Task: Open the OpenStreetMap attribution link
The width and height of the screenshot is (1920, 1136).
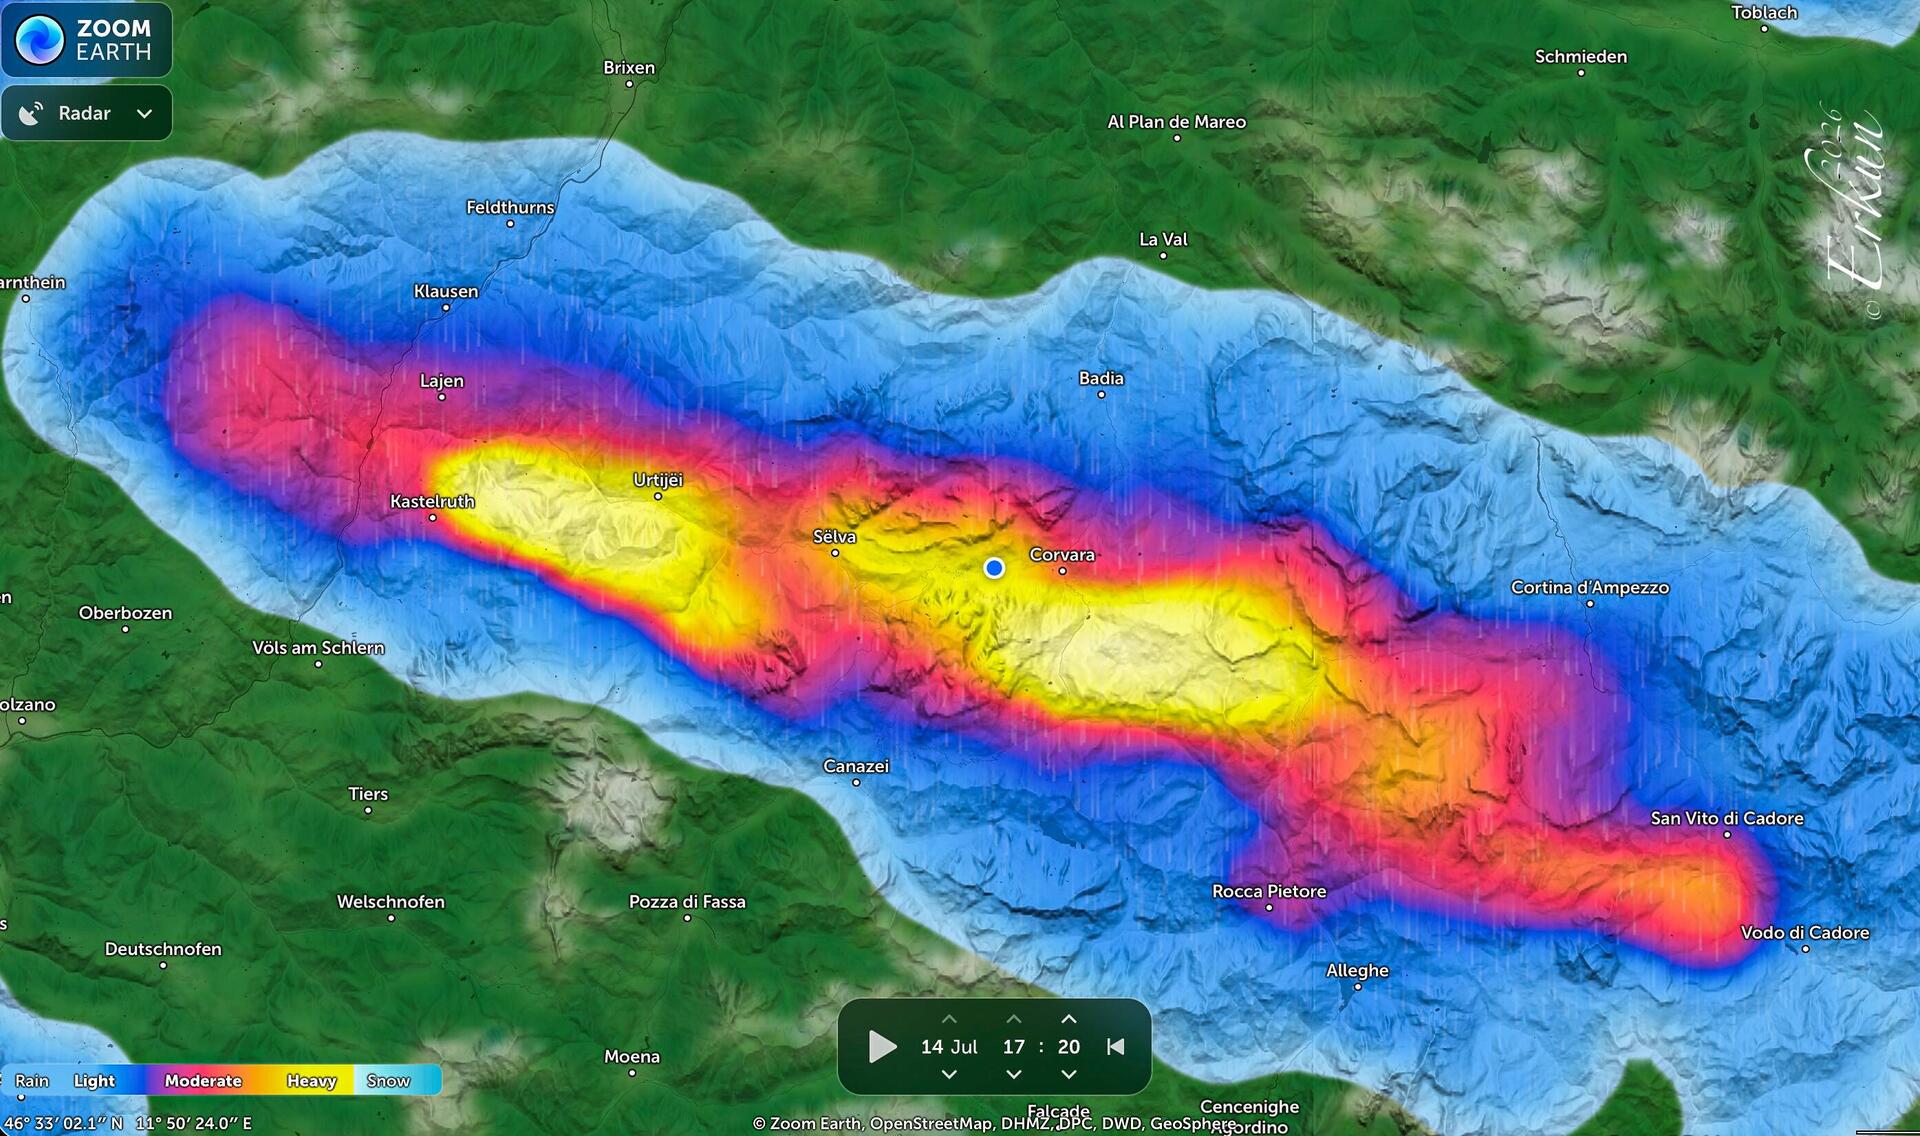Action: pos(933,1124)
